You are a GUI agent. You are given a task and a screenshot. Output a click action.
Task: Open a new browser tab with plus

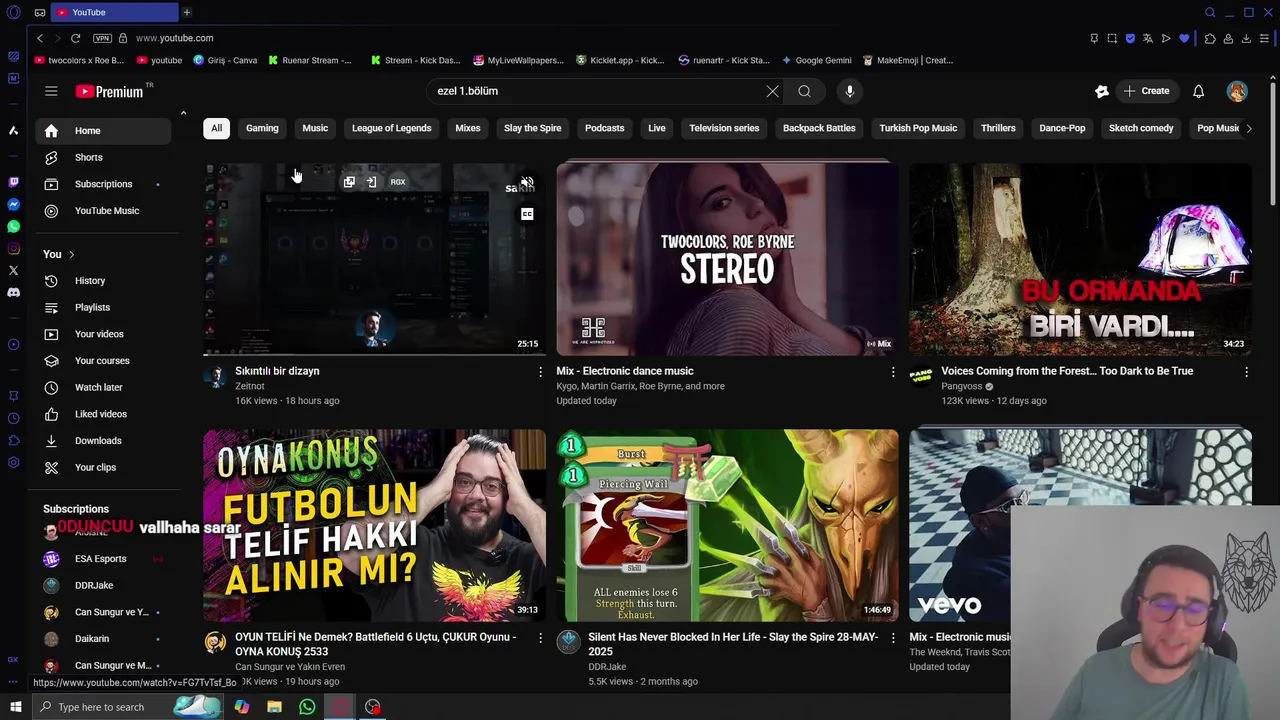186,12
